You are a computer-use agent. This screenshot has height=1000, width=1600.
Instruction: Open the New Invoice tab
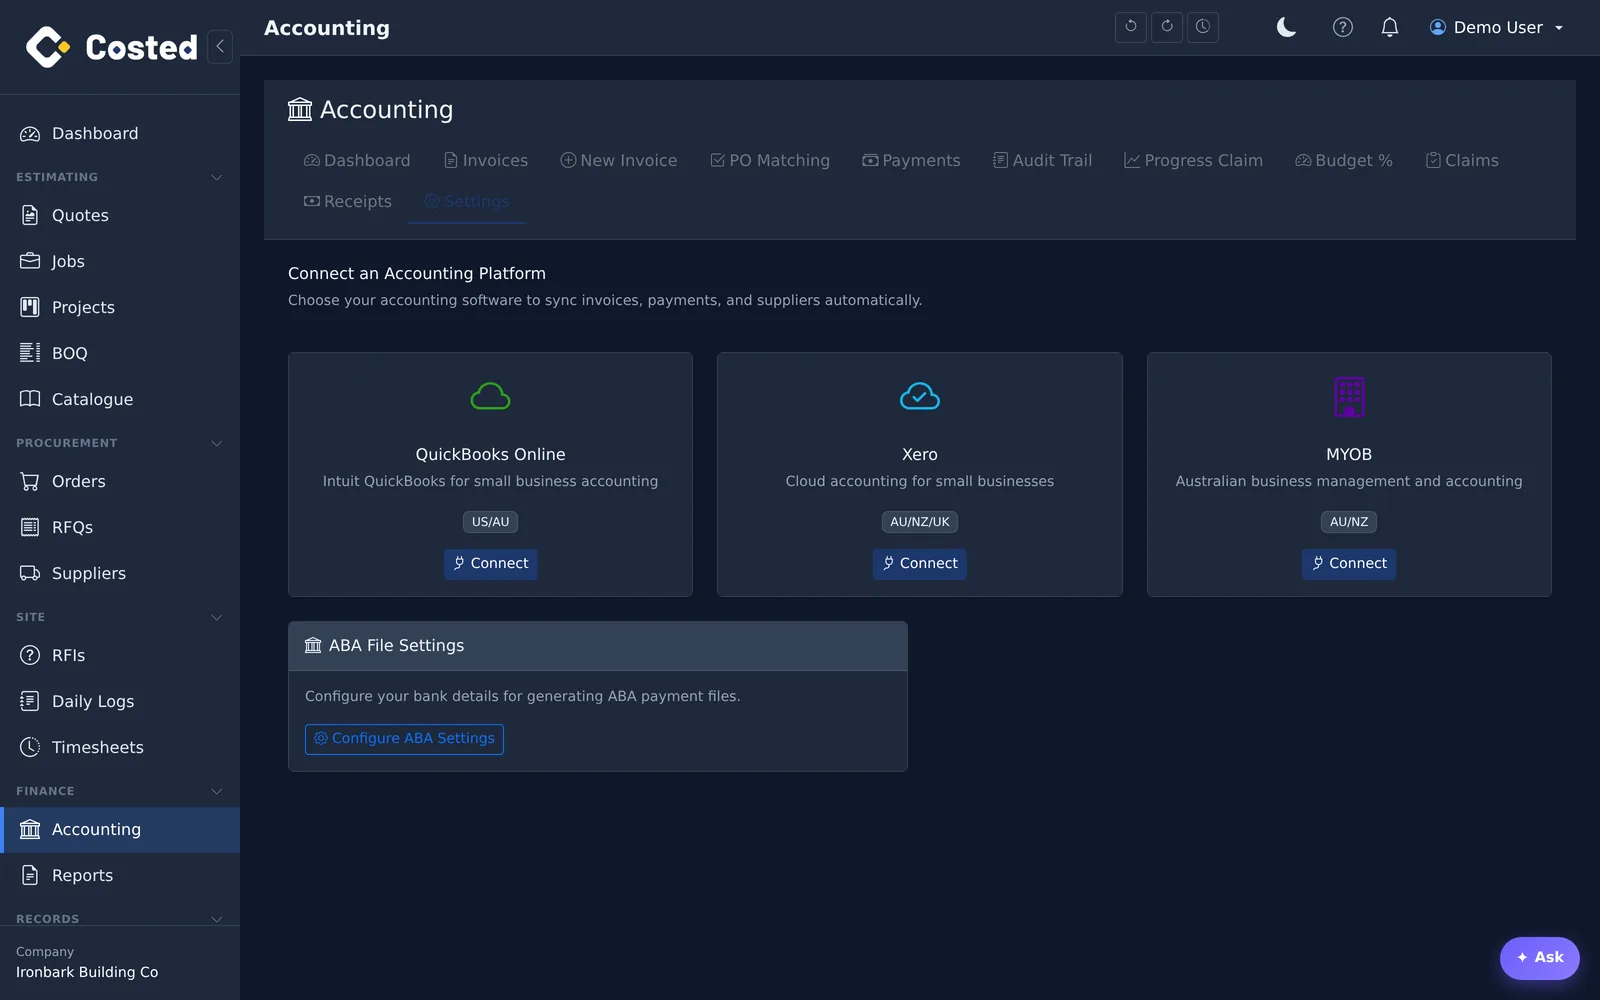pyautogui.click(x=619, y=161)
